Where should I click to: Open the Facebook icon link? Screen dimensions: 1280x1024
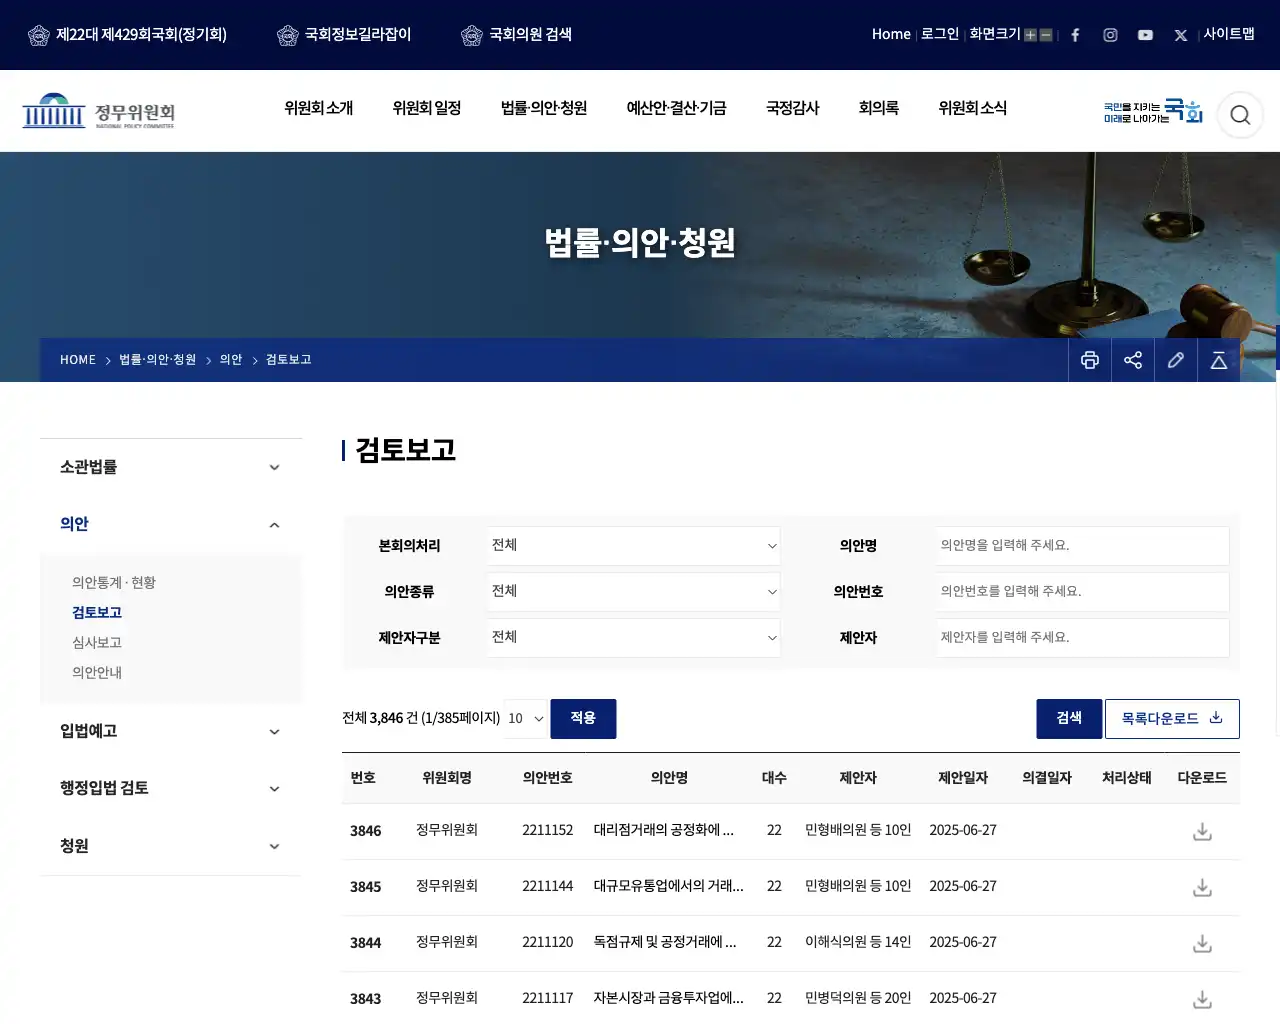(1075, 35)
